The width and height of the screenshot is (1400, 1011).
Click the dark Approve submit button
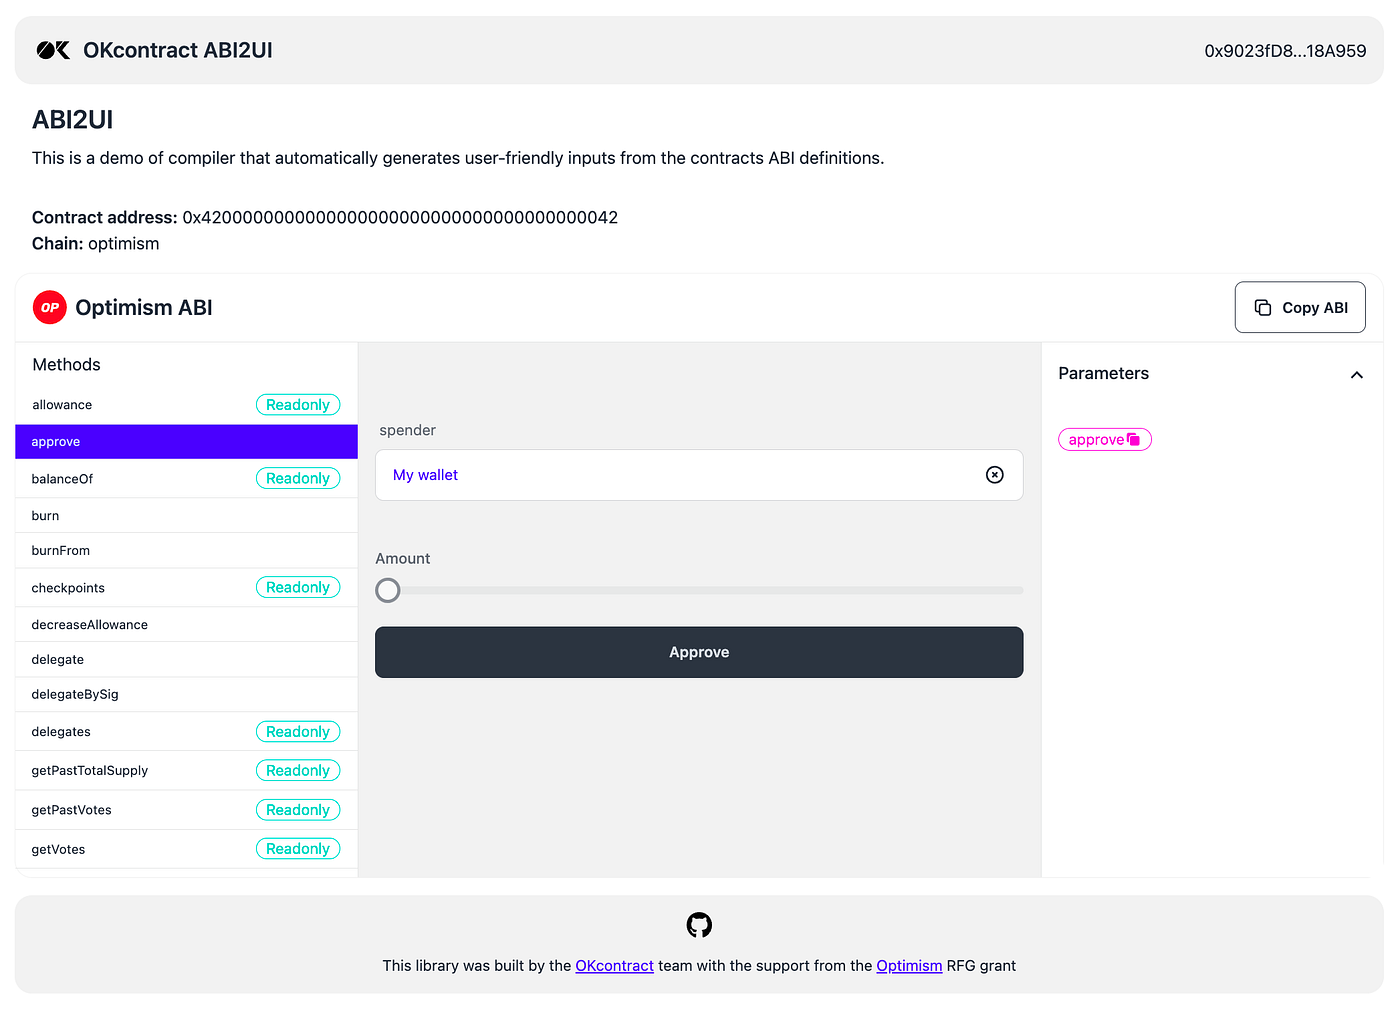pos(699,652)
